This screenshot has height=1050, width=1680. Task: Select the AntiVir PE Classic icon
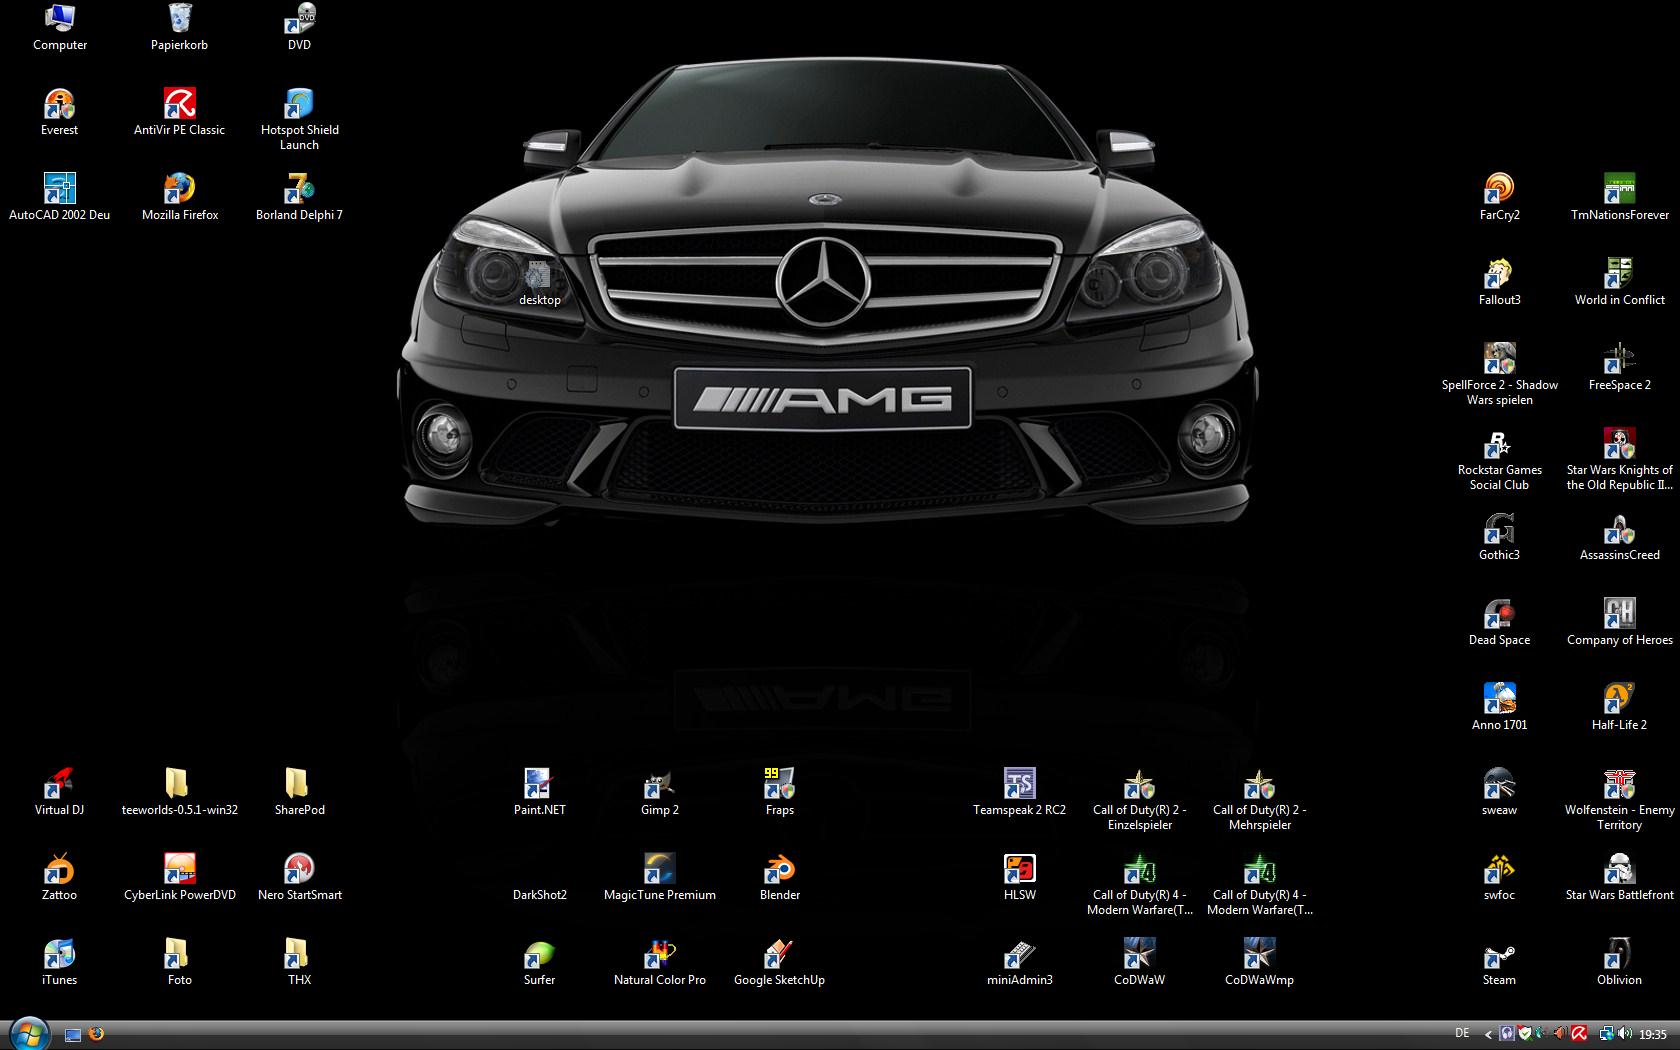(180, 105)
